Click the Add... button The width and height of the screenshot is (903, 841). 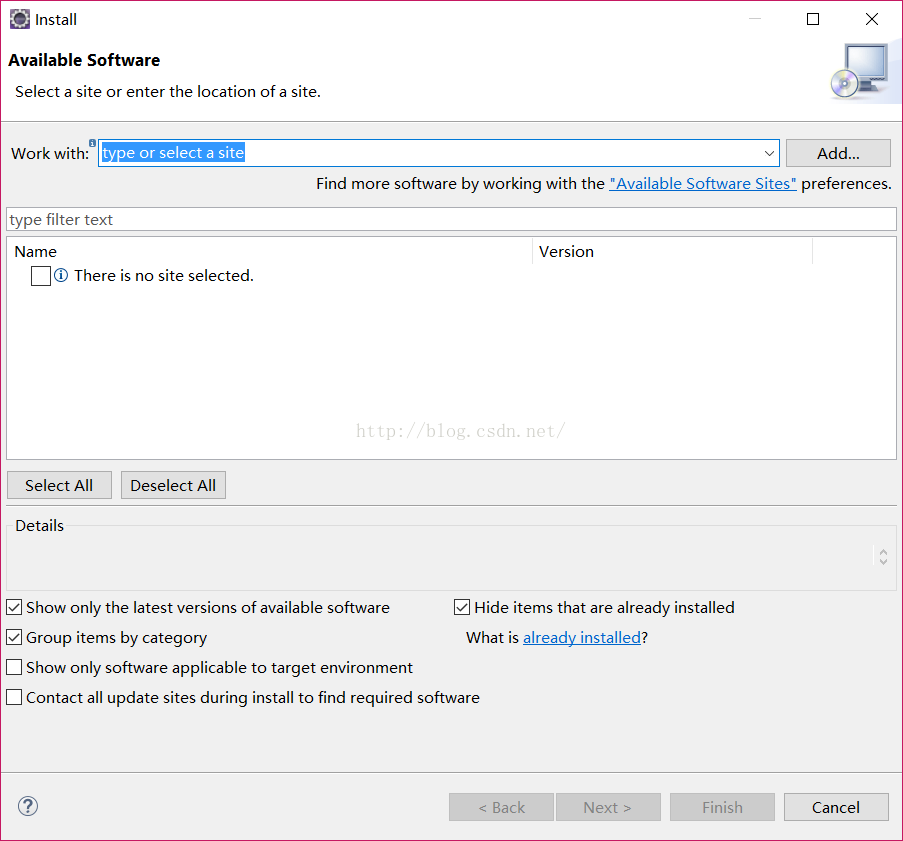point(838,153)
